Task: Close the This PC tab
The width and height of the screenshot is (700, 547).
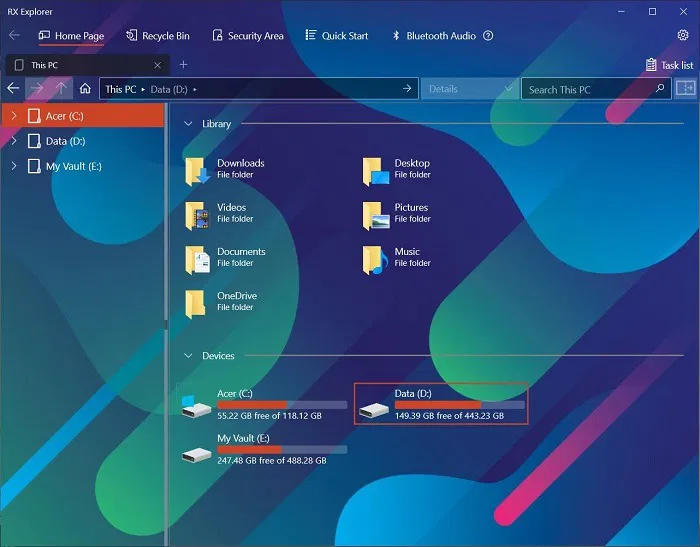Action: coord(158,65)
